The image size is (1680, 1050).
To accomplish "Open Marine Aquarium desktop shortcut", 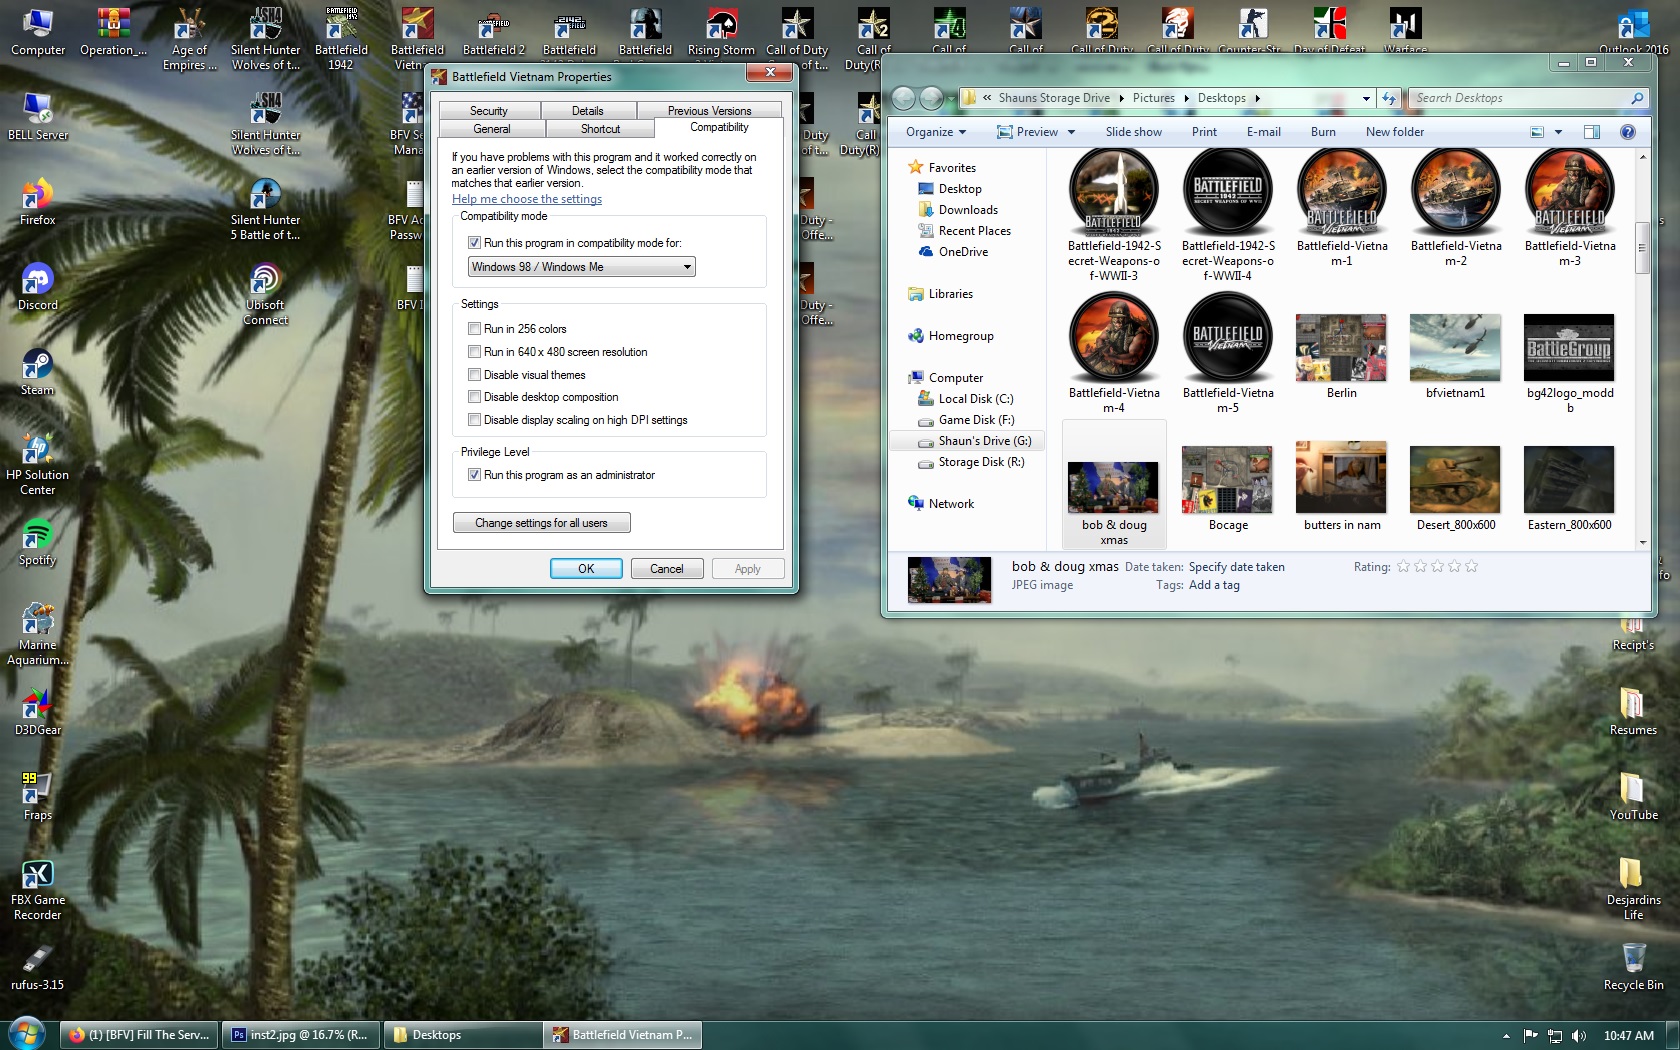I will [38, 635].
